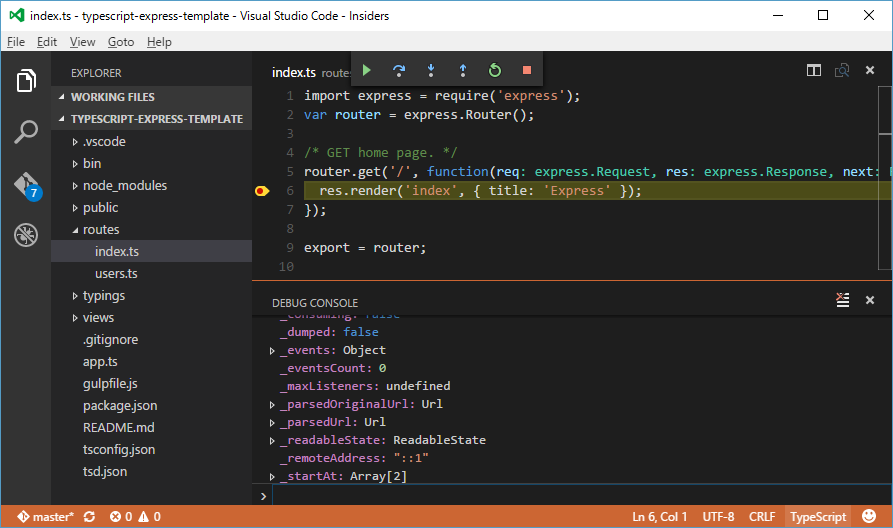893x528 pixels.
Task: Open the View menu
Action: coord(83,42)
